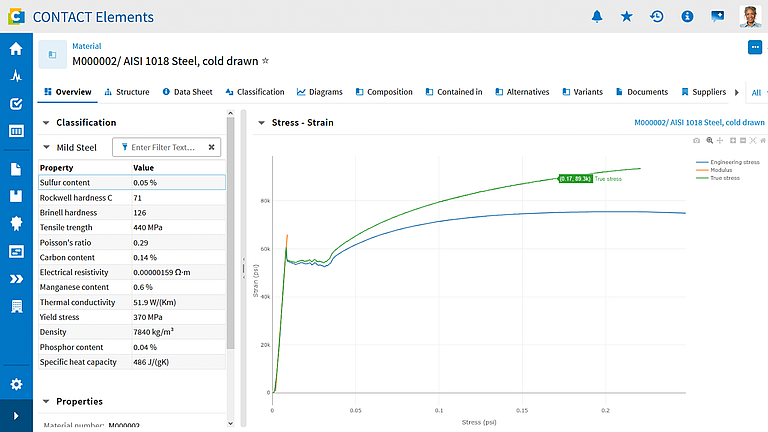Collapse the Classification section
The width and height of the screenshot is (768, 432).
(x=46, y=122)
